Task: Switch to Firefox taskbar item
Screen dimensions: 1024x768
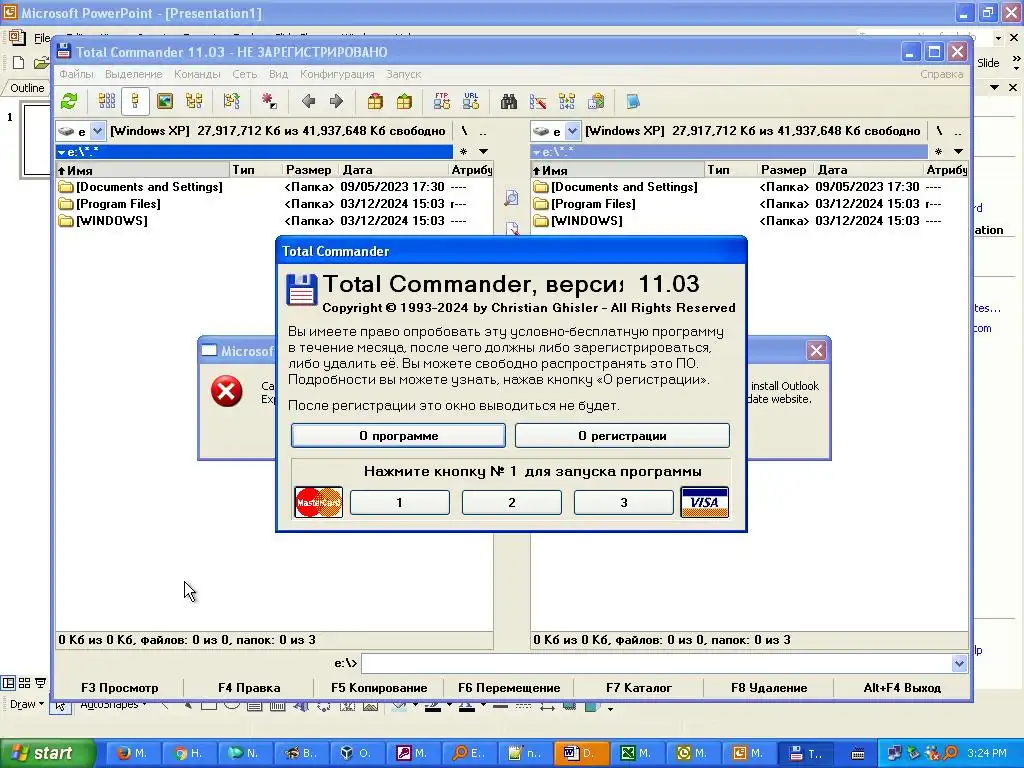Action: click(132, 753)
